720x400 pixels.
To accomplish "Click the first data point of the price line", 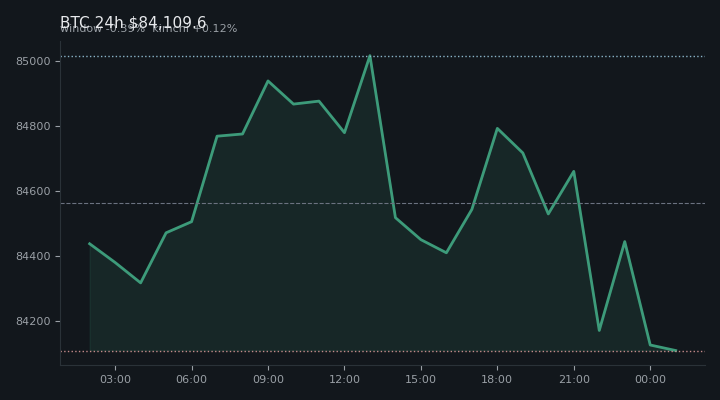I will pos(90,243).
